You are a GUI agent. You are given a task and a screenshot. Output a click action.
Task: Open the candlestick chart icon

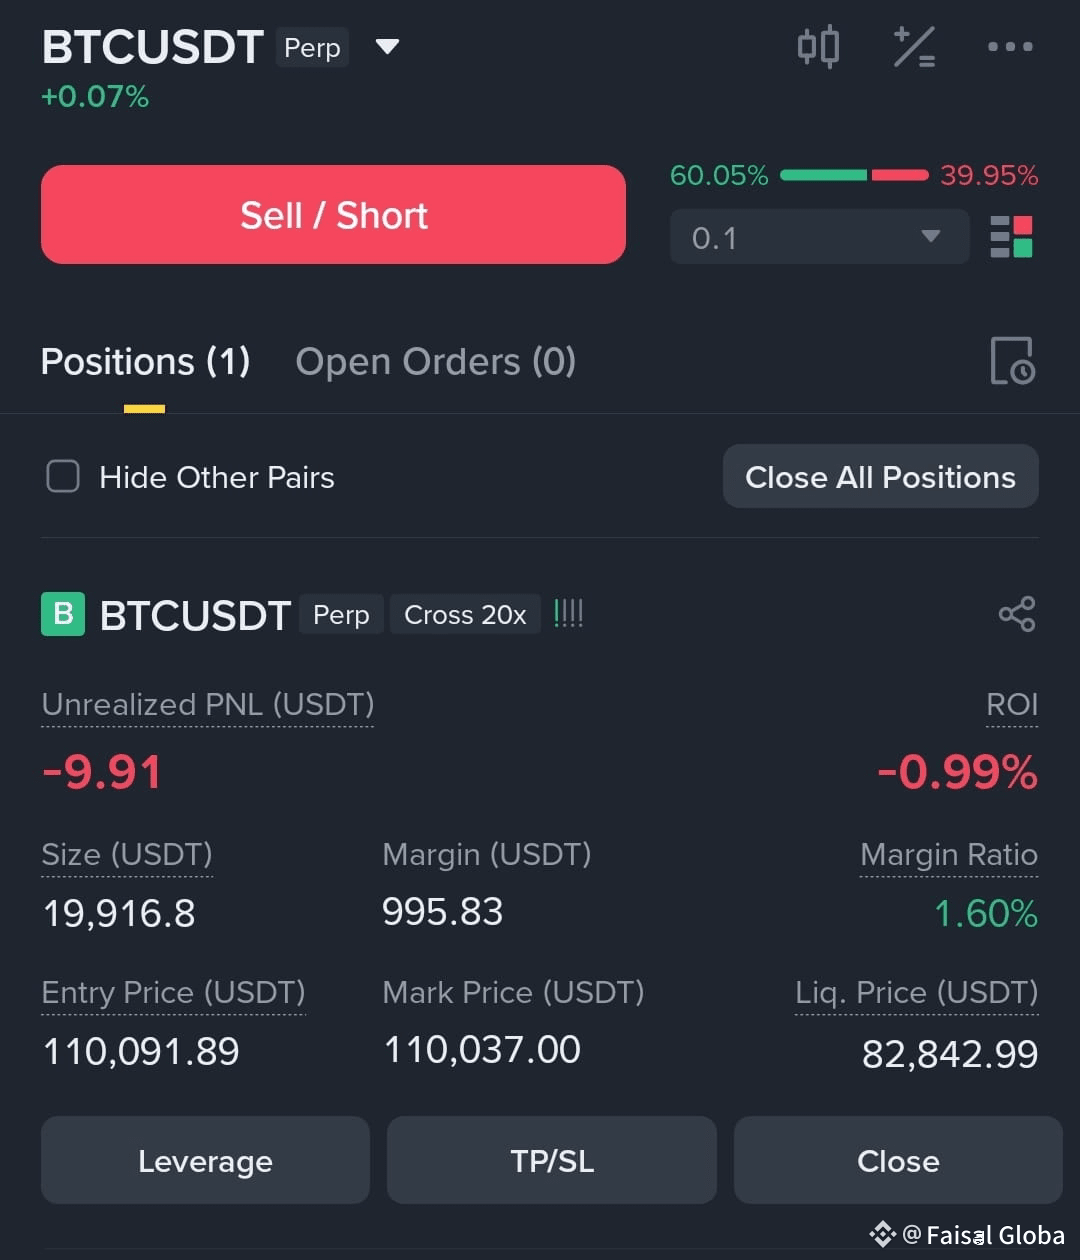[818, 47]
